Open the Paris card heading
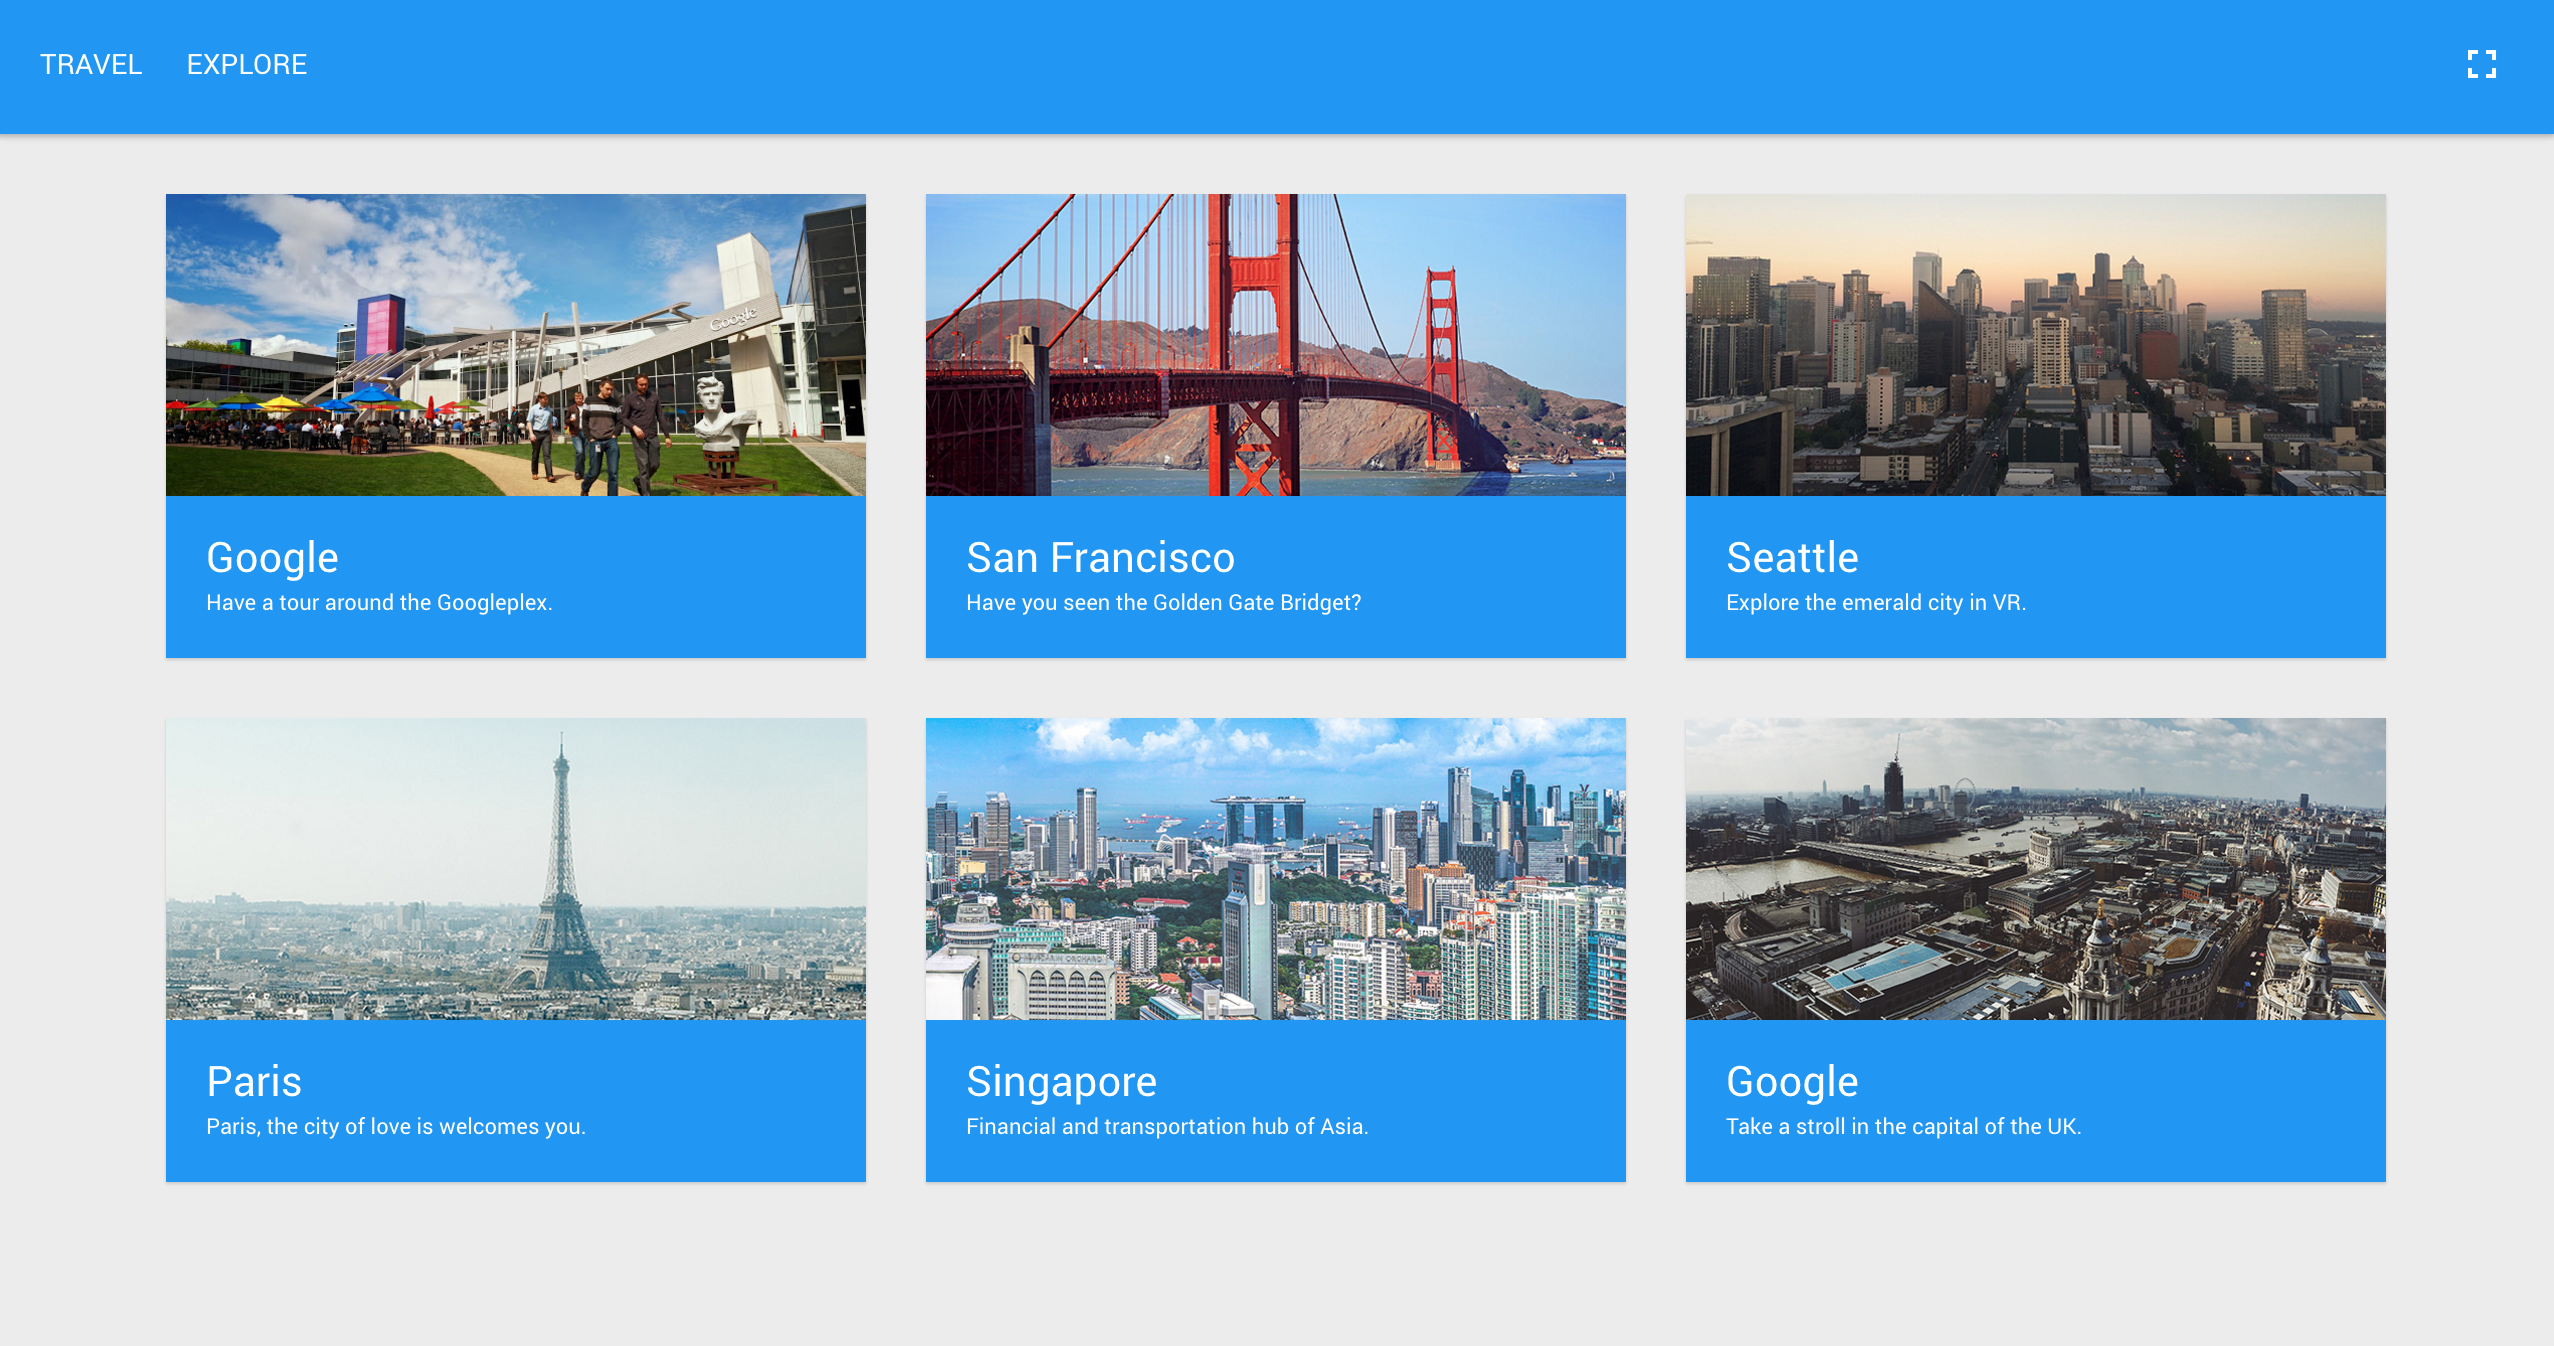 coord(254,1082)
